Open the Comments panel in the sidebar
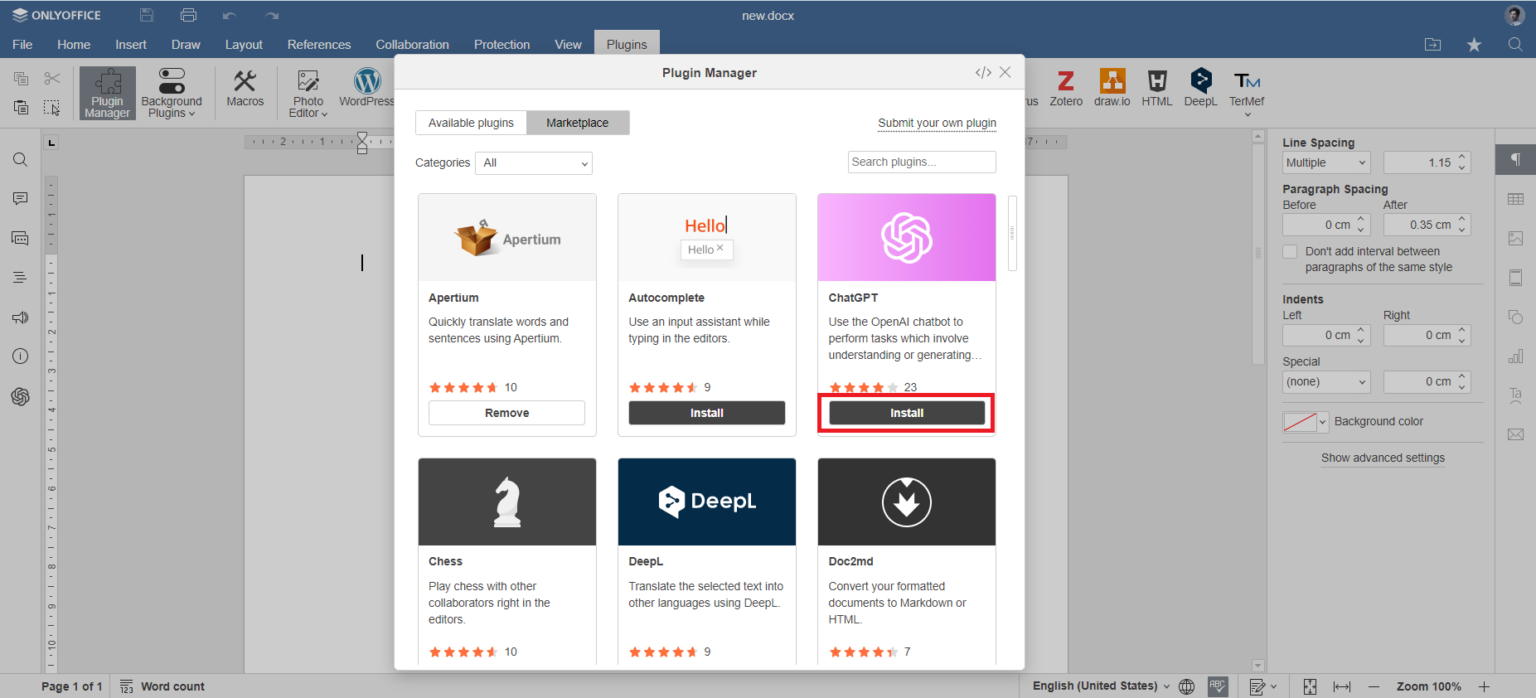The image size is (1536, 698). 20,198
